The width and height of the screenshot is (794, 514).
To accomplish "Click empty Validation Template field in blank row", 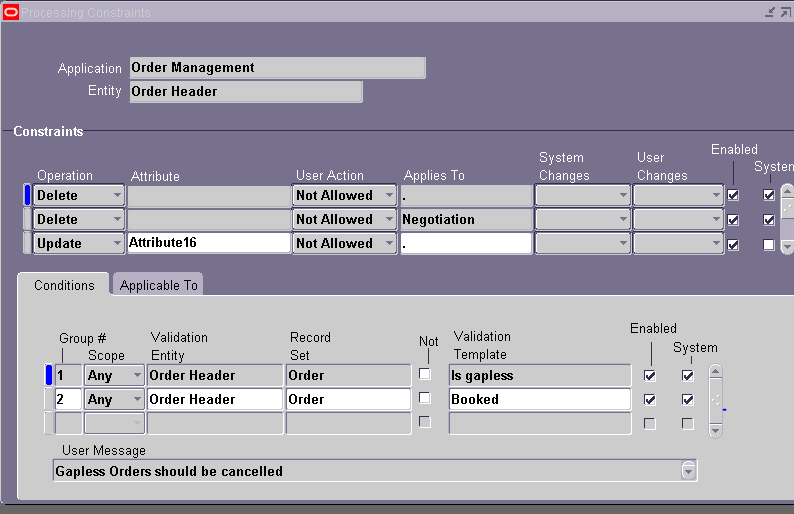I will click(540, 423).
